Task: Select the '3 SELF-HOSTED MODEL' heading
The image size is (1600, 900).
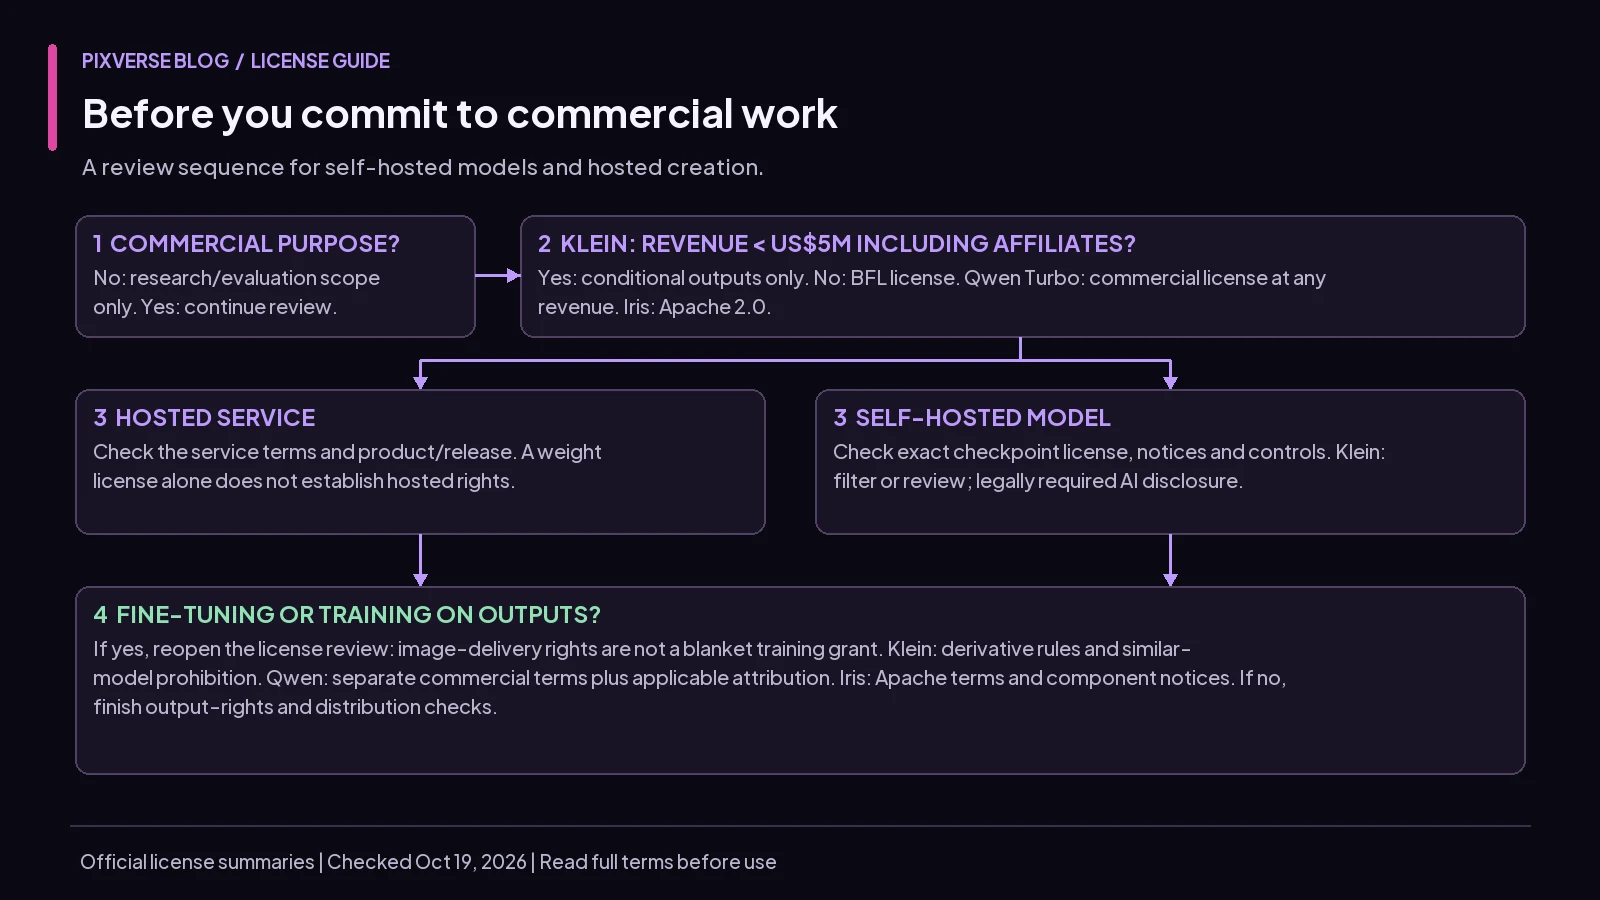Action: tap(972, 418)
